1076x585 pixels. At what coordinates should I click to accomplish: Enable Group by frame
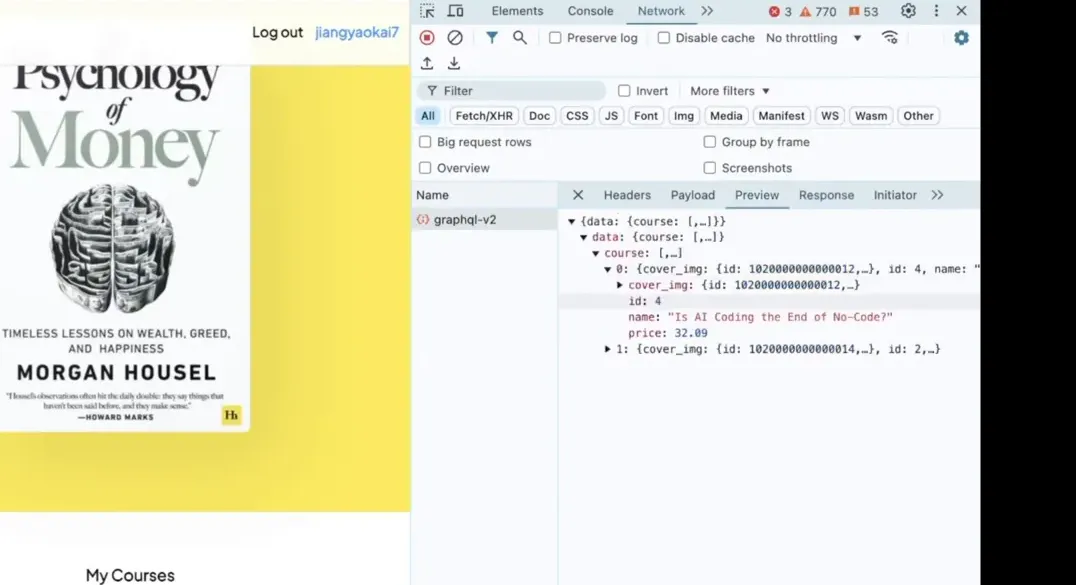710,142
